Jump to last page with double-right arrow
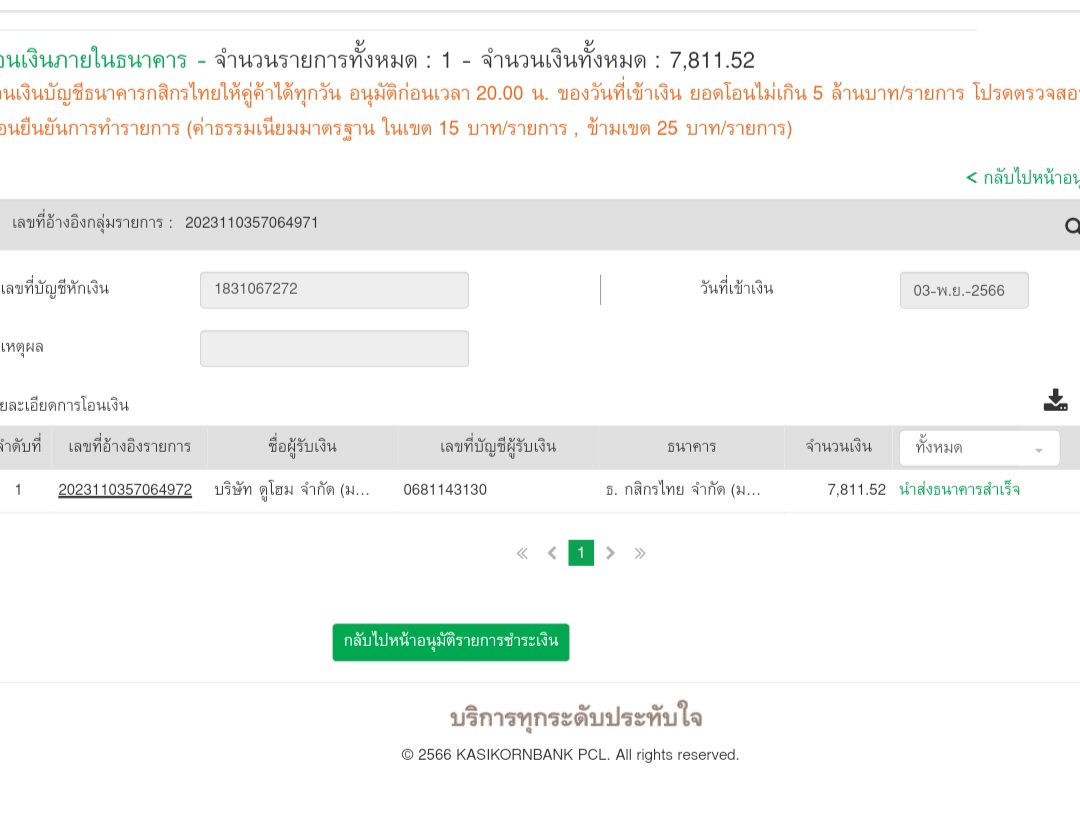The width and height of the screenshot is (1080, 836). point(640,553)
